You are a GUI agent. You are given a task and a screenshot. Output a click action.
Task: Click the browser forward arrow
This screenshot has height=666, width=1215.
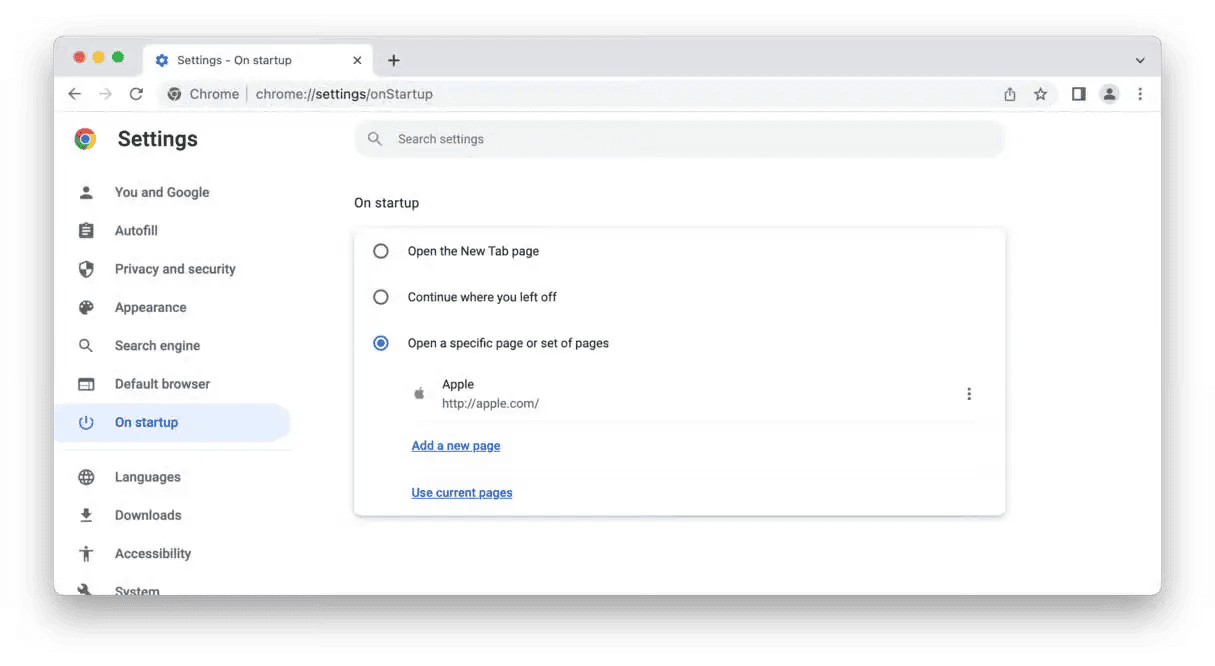[x=105, y=94]
